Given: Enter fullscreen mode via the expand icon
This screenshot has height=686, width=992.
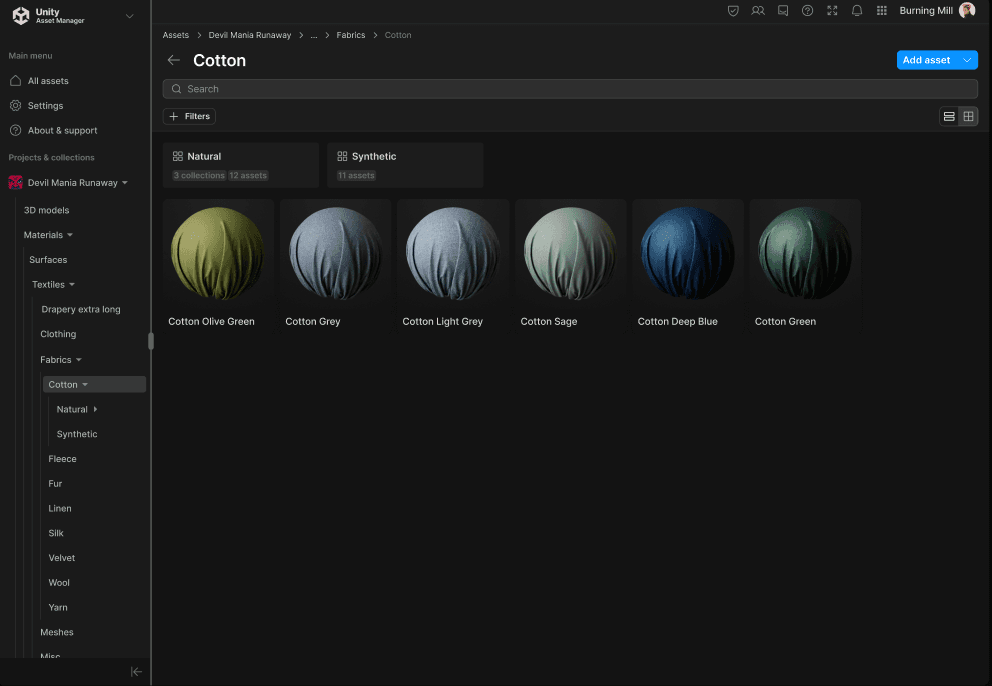Looking at the screenshot, I should [832, 11].
